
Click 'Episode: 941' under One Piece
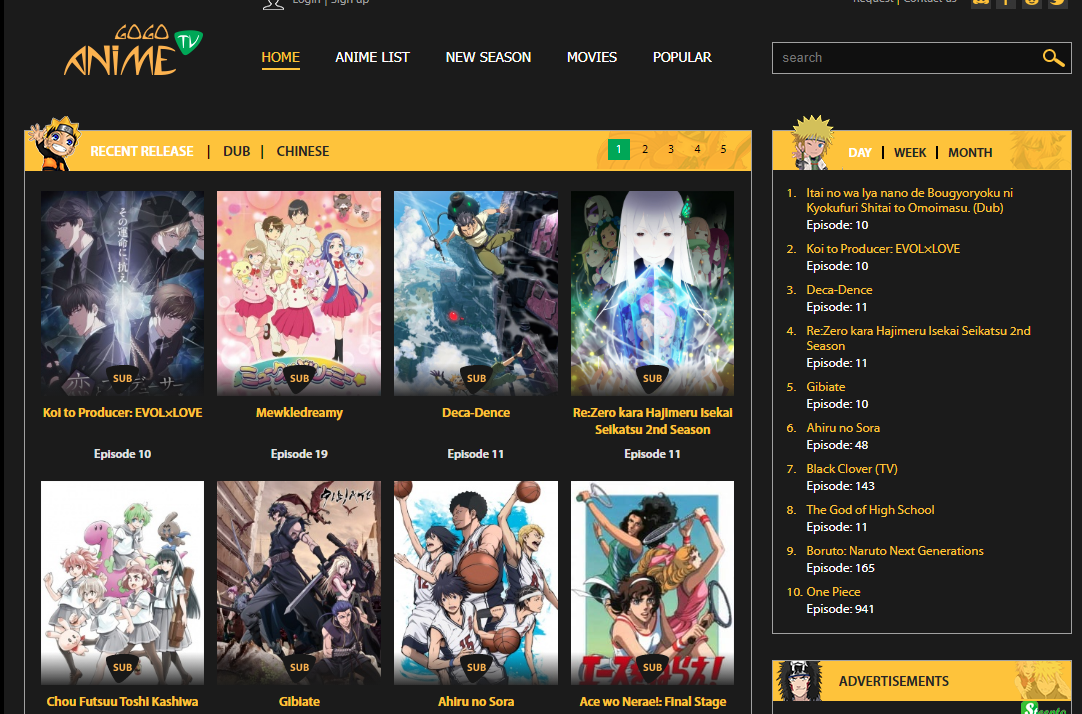point(840,609)
